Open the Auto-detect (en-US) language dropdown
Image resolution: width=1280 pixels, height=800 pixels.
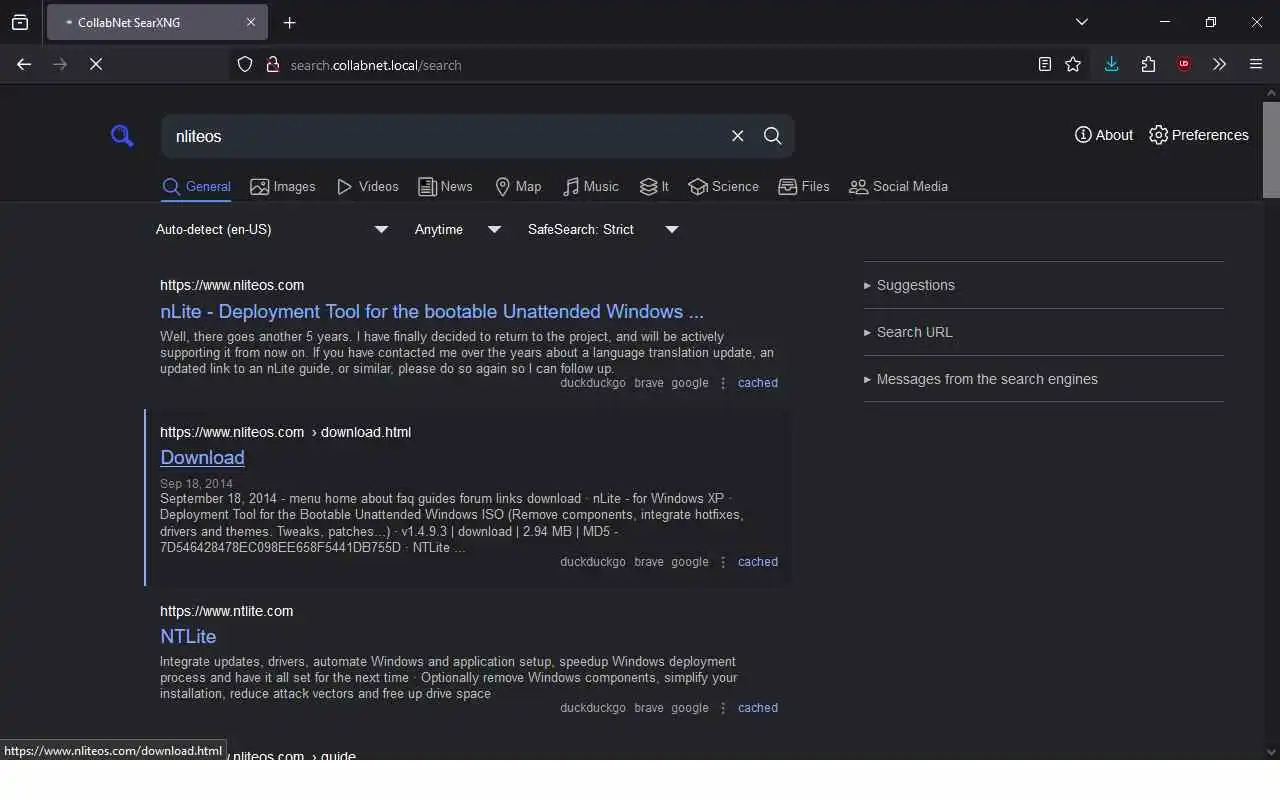(x=272, y=230)
